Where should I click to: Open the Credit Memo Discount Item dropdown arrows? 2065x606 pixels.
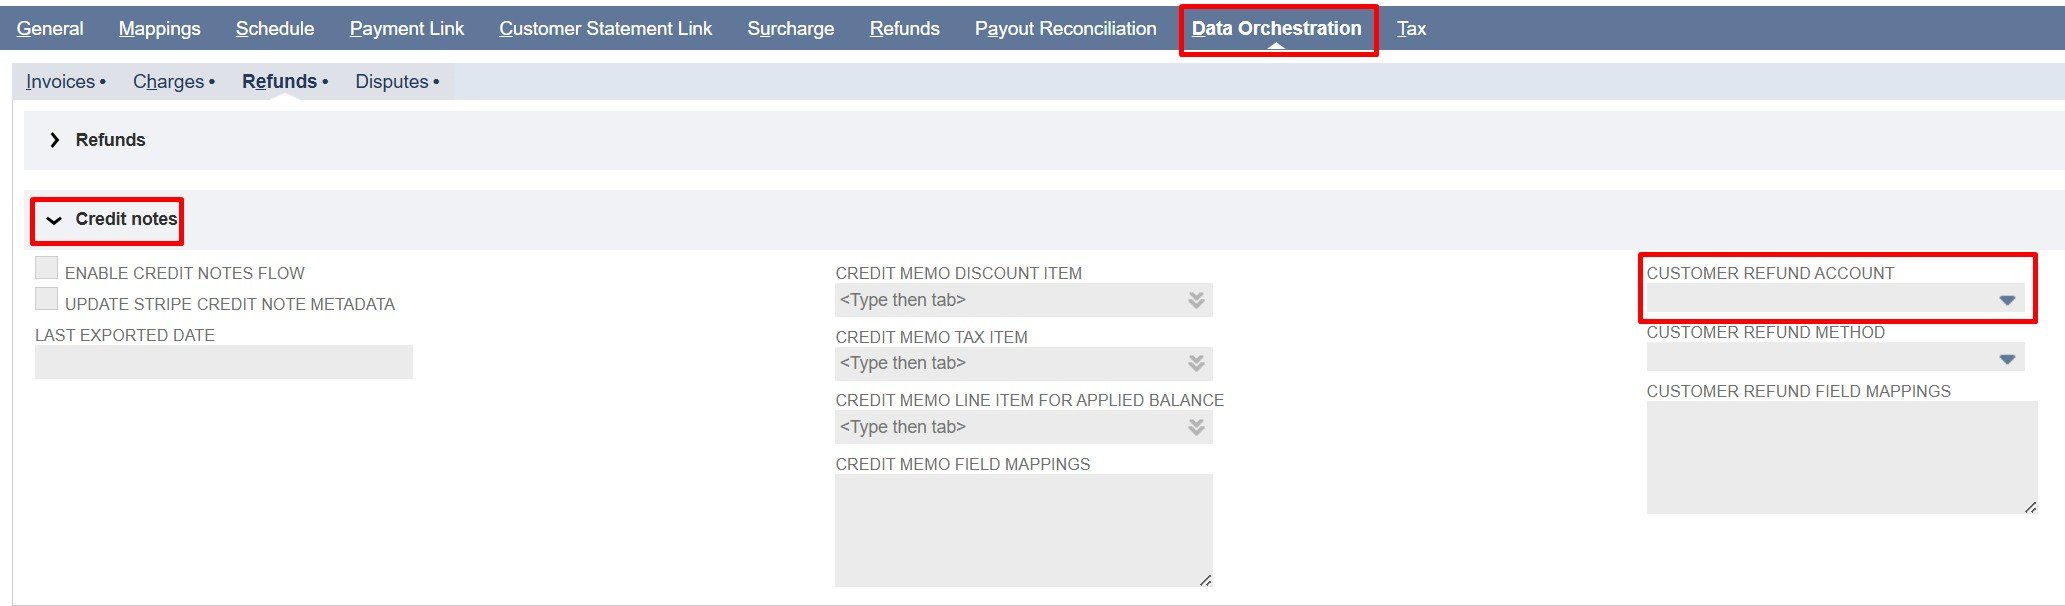1195,300
